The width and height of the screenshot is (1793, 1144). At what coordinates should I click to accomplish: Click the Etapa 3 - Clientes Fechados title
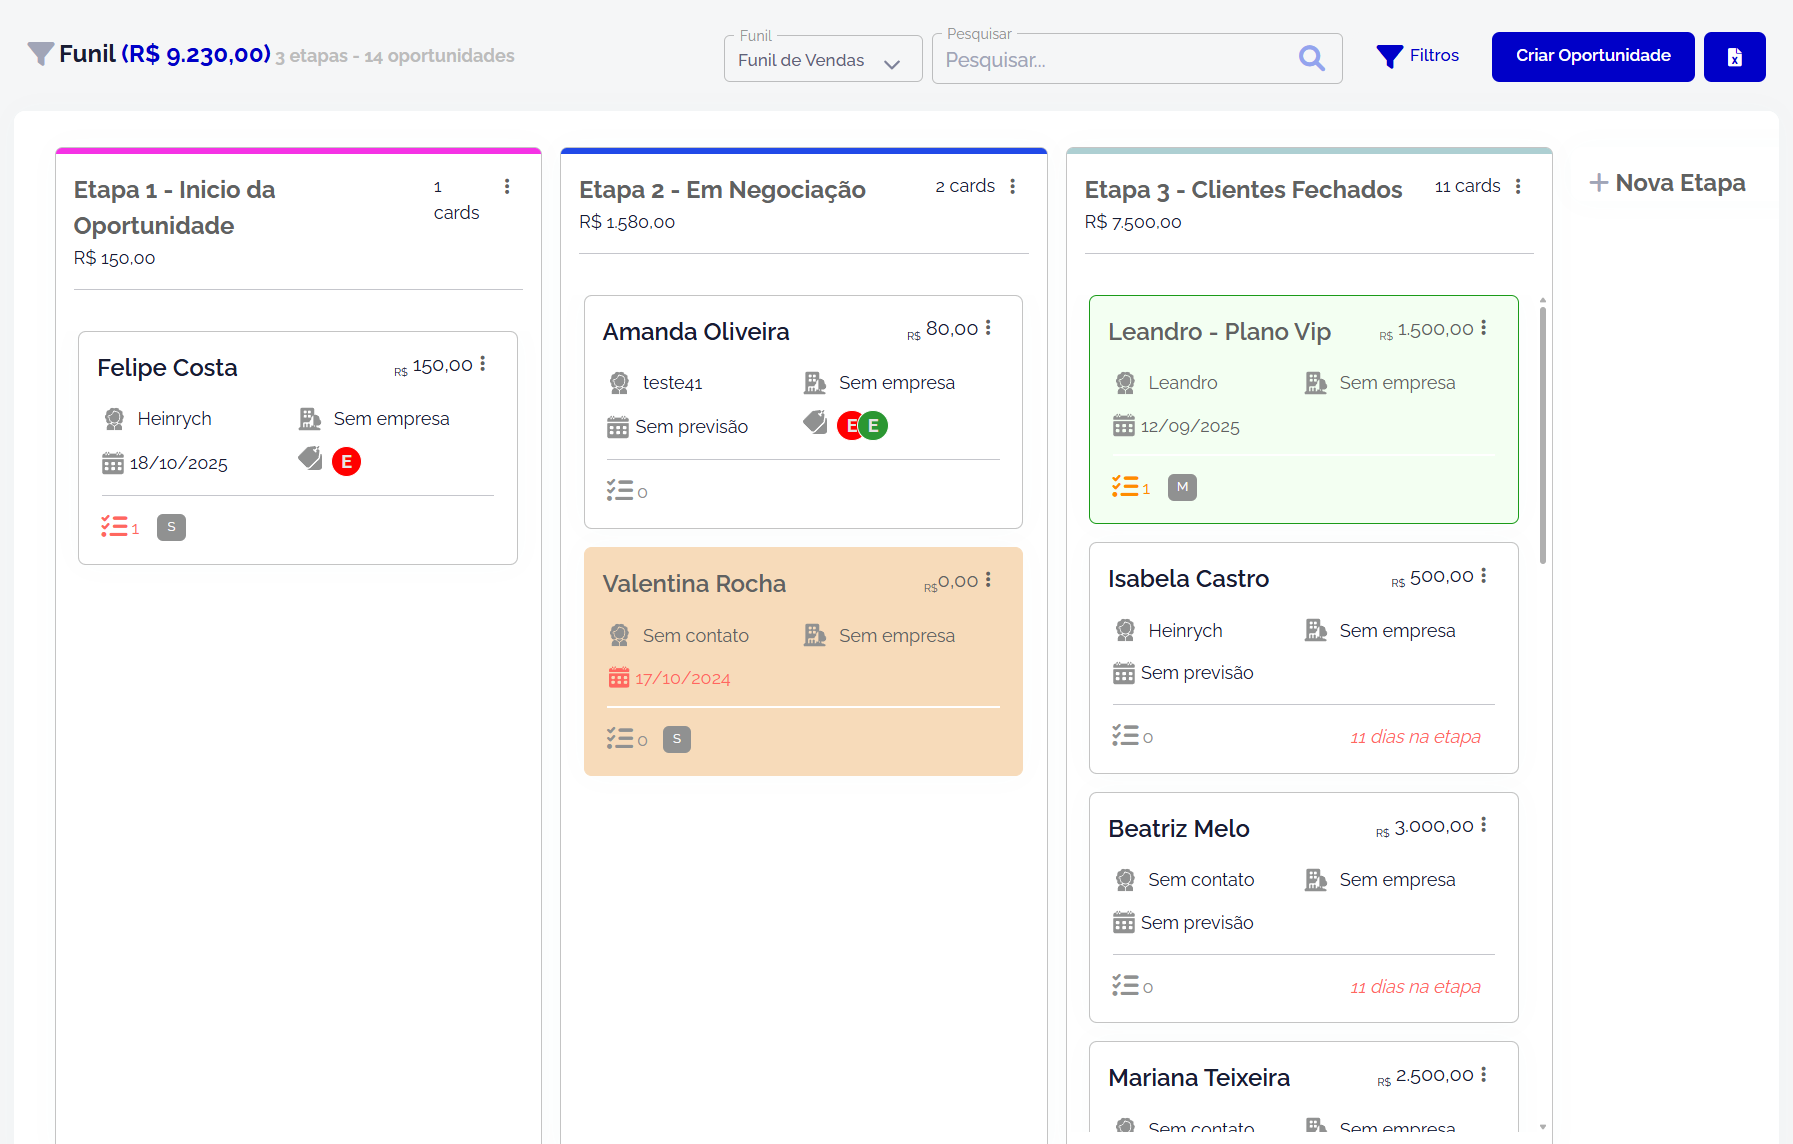pyautogui.click(x=1243, y=190)
